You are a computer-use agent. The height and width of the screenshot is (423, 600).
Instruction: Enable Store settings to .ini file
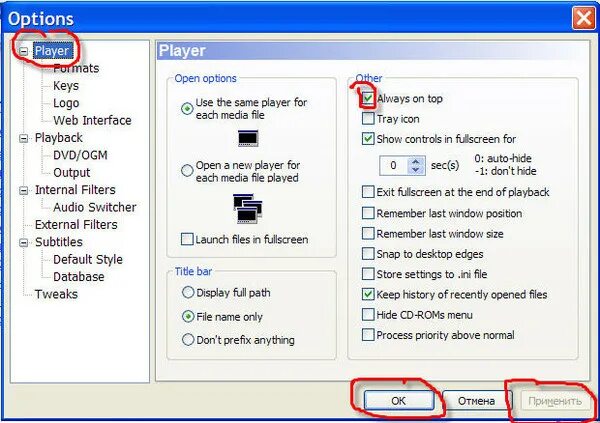point(368,274)
